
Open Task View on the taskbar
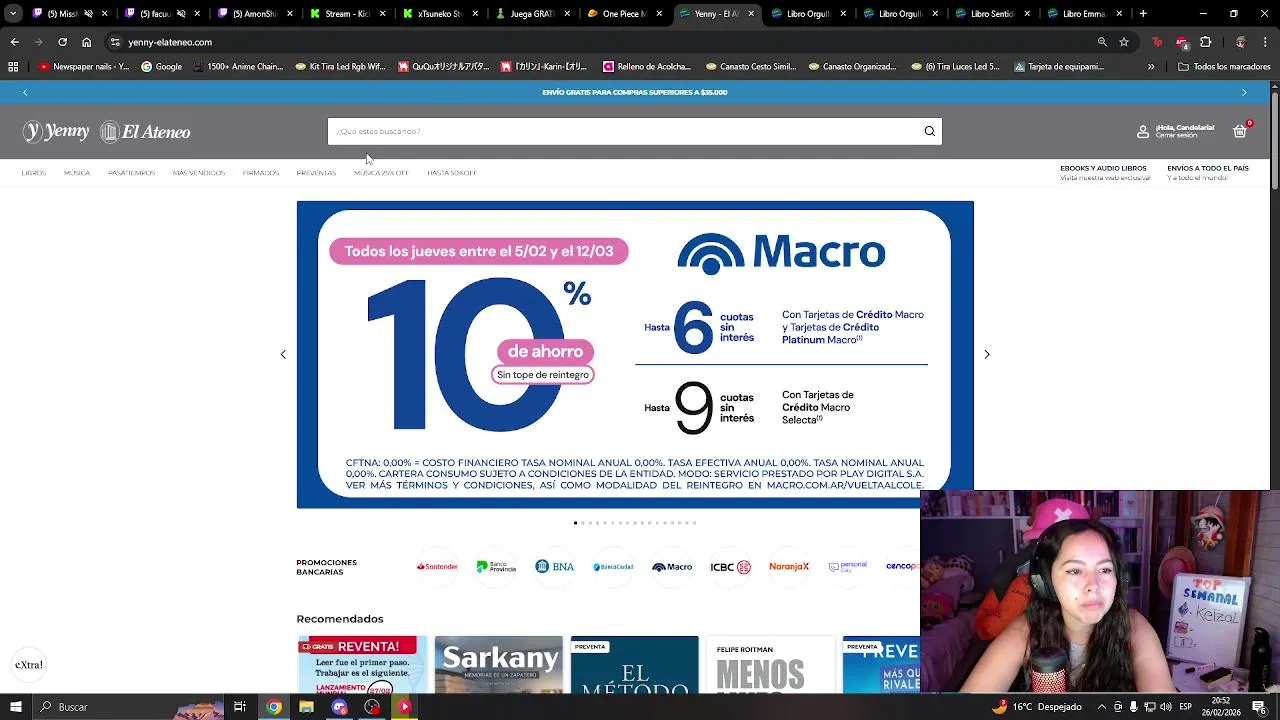(x=240, y=707)
